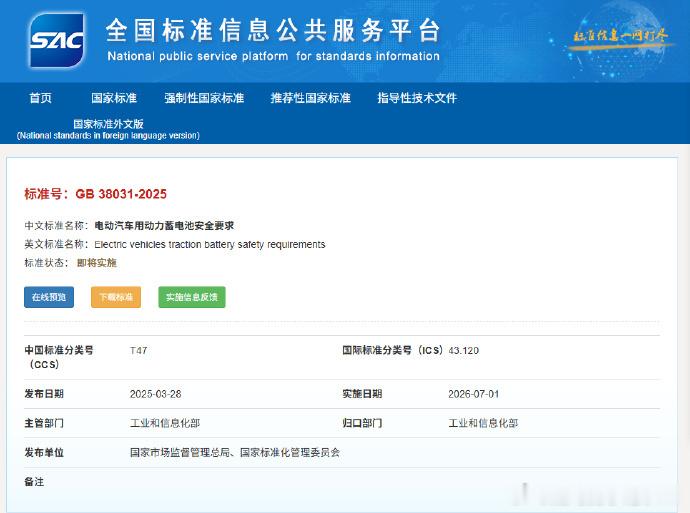Select standard number GB 38031-2025
This screenshot has height=513, width=690.
point(121,194)
